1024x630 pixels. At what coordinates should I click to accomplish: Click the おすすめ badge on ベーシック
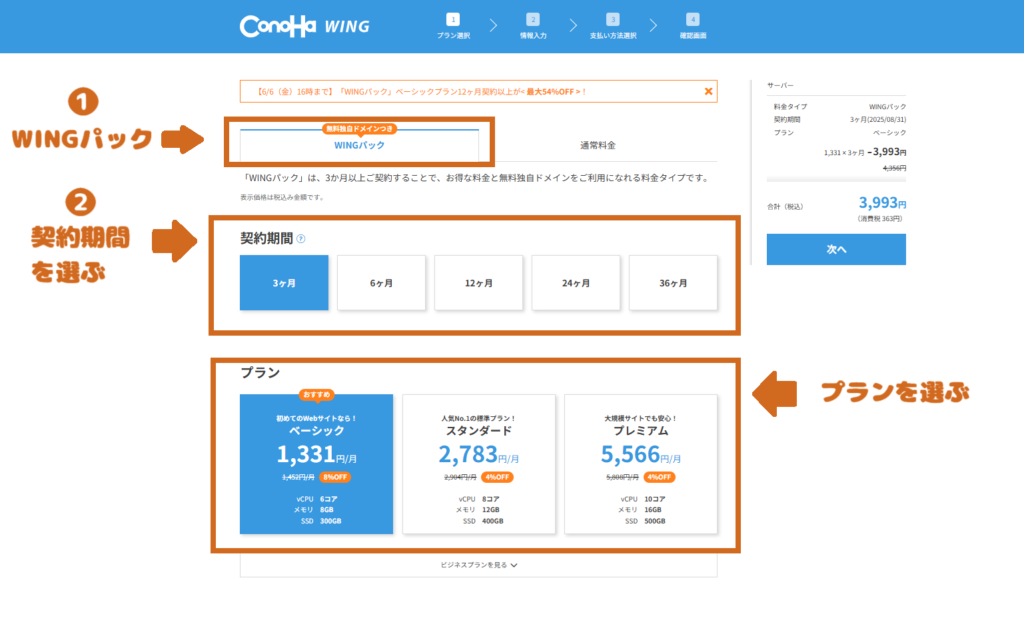(x=317, y=394)
